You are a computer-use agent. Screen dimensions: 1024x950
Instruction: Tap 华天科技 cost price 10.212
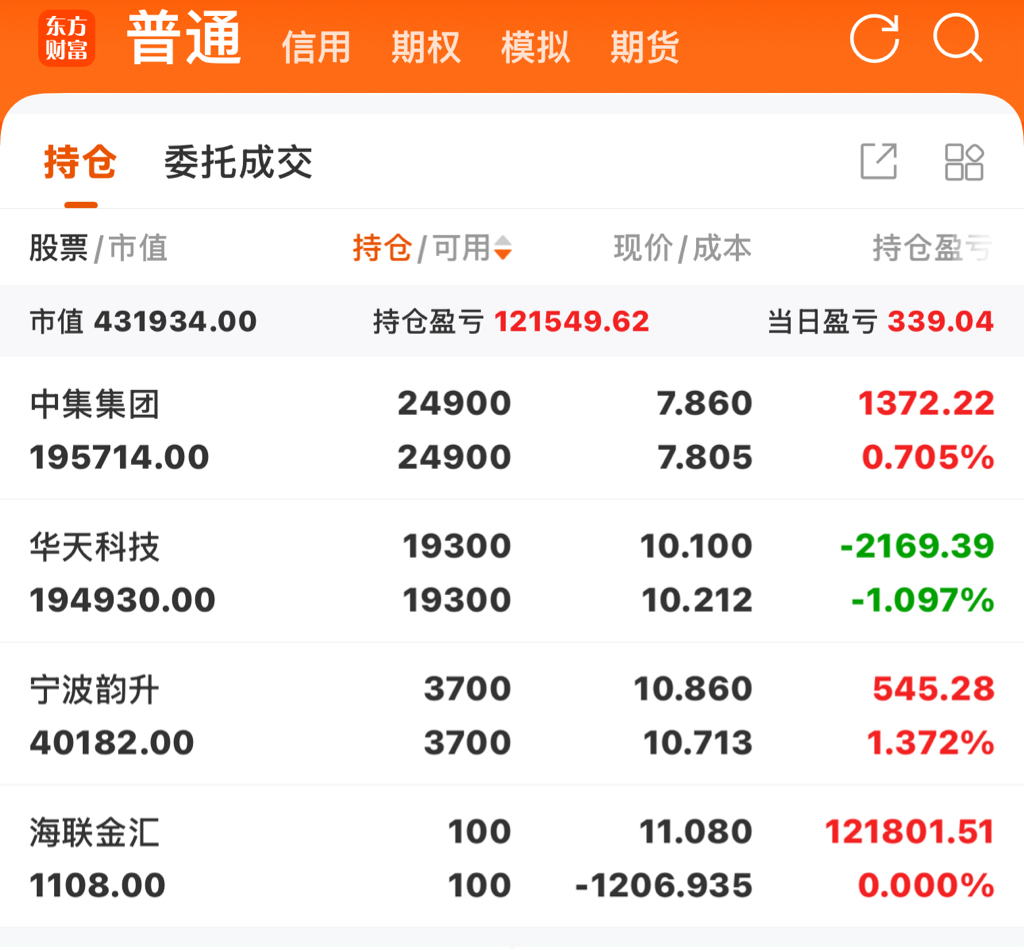[x=697, y=599]
